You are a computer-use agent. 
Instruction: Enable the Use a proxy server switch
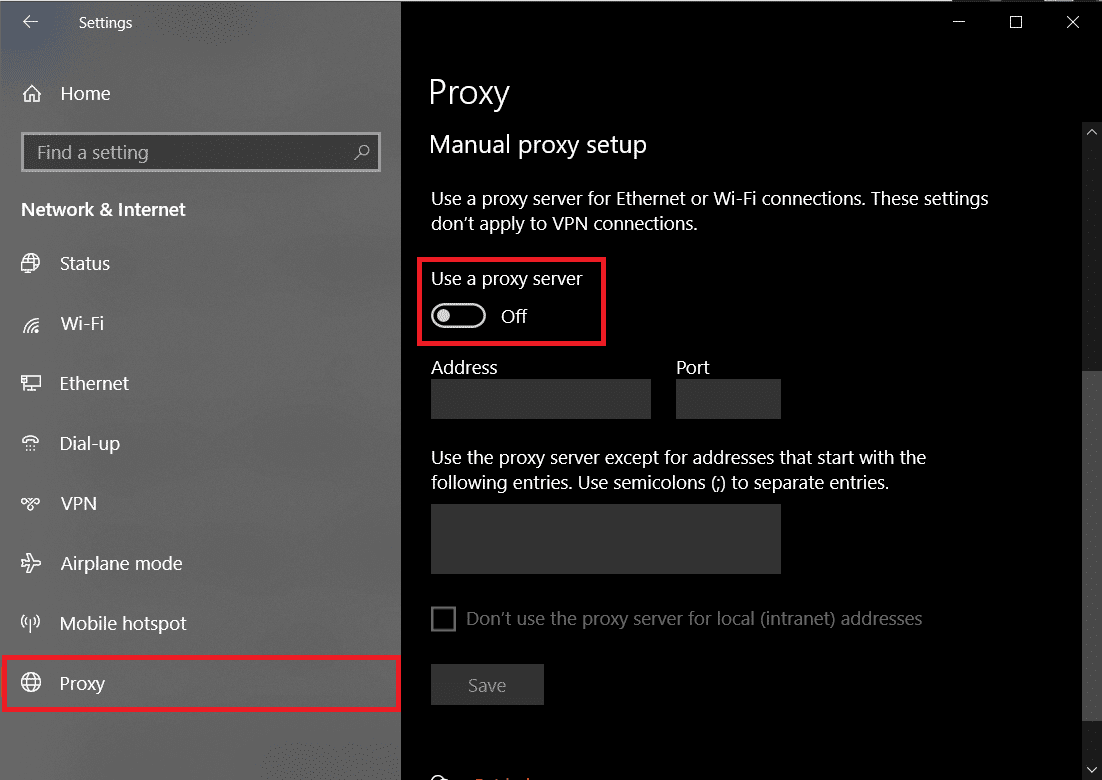click(458, 315)
